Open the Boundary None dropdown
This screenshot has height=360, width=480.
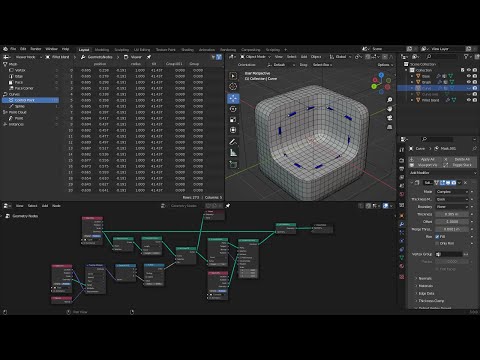(x=452, y=207)
